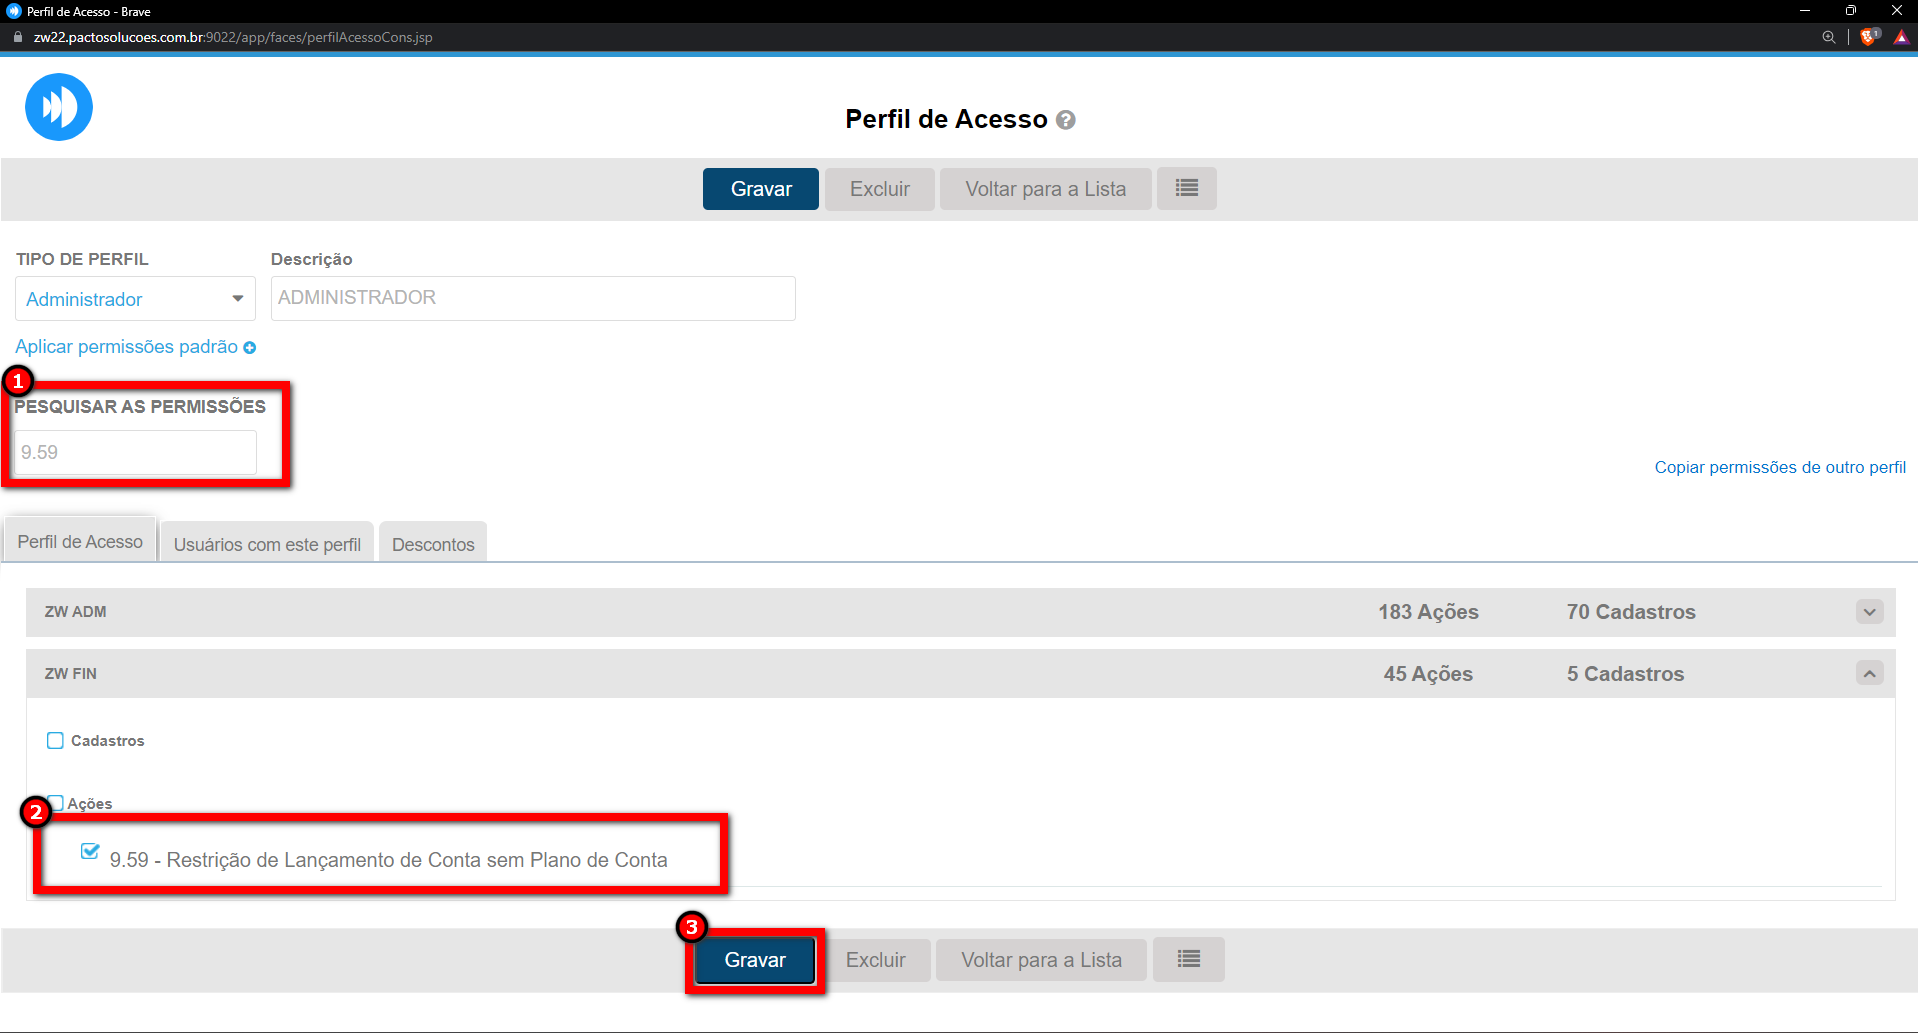
Task: Expand the ZW ADM section chevron
Action: click(x=1869, y=612)
